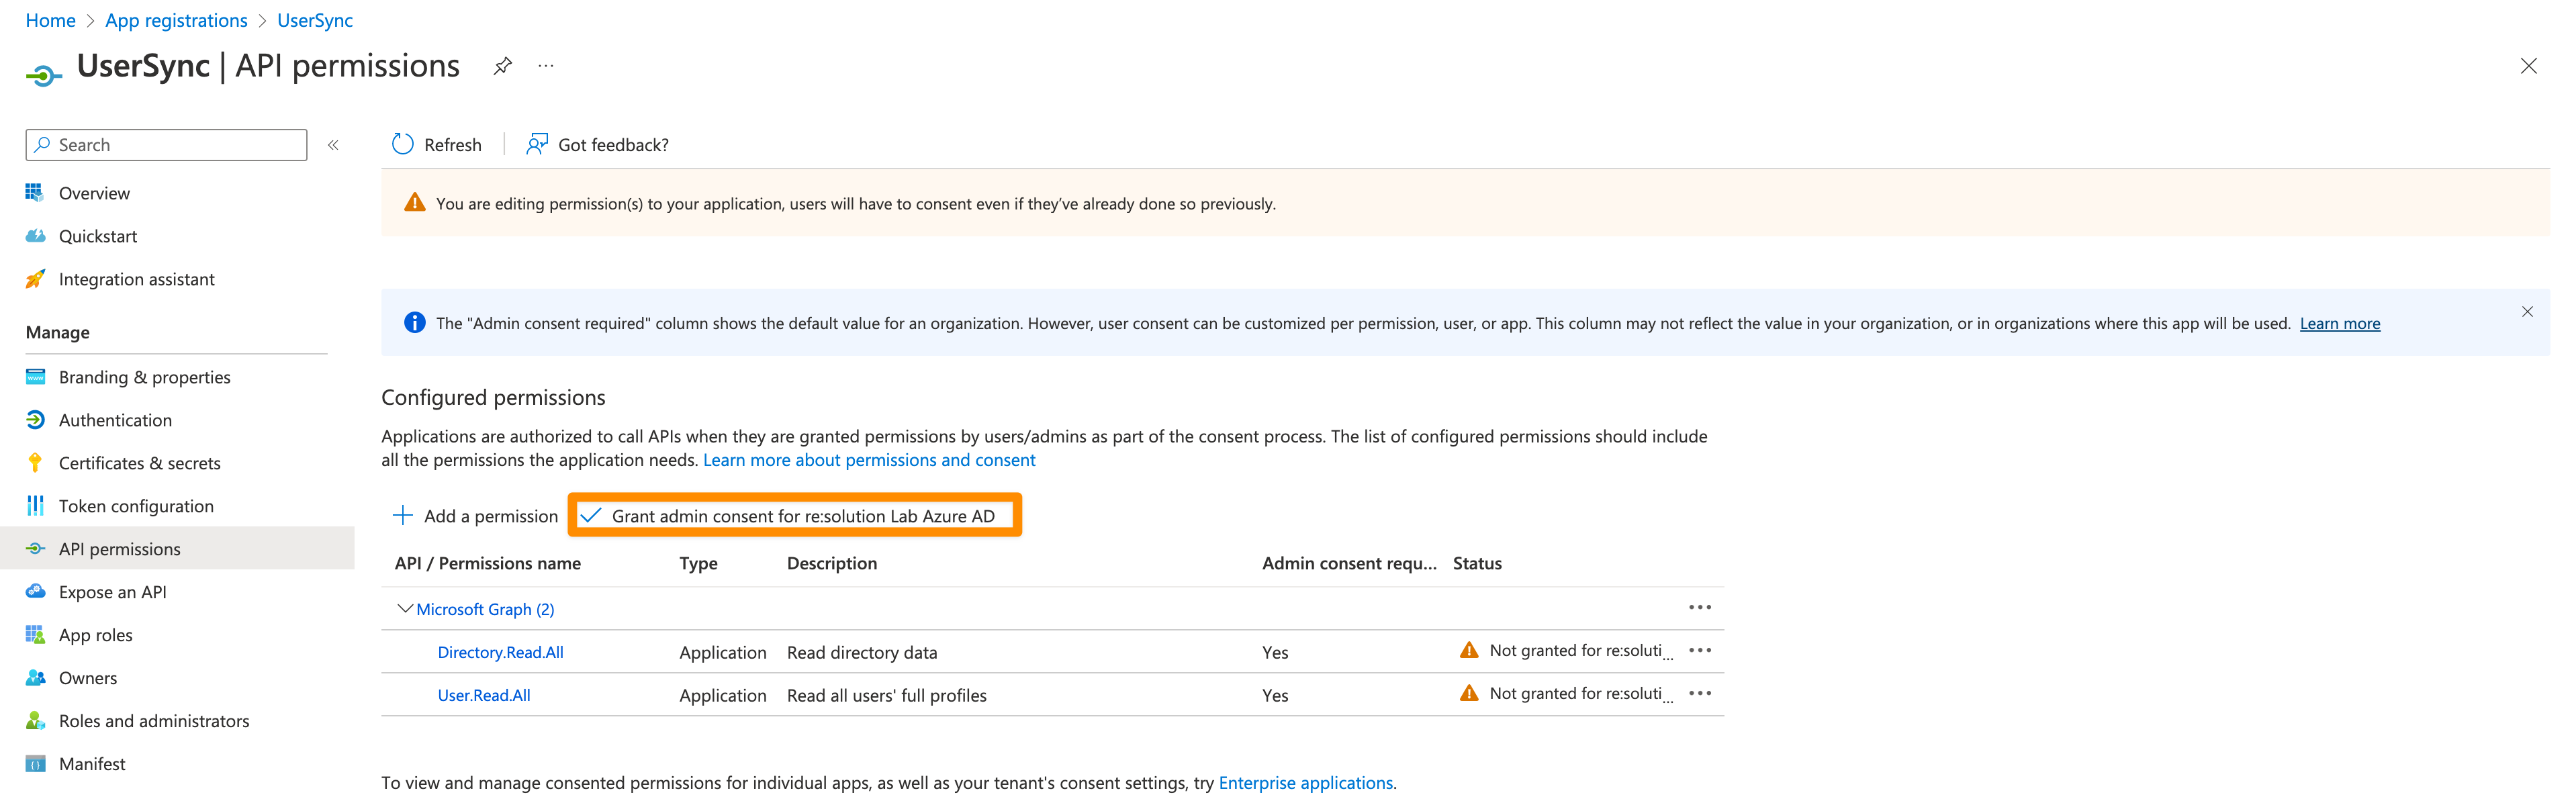Open Directory.Read.All permission details

501,652
